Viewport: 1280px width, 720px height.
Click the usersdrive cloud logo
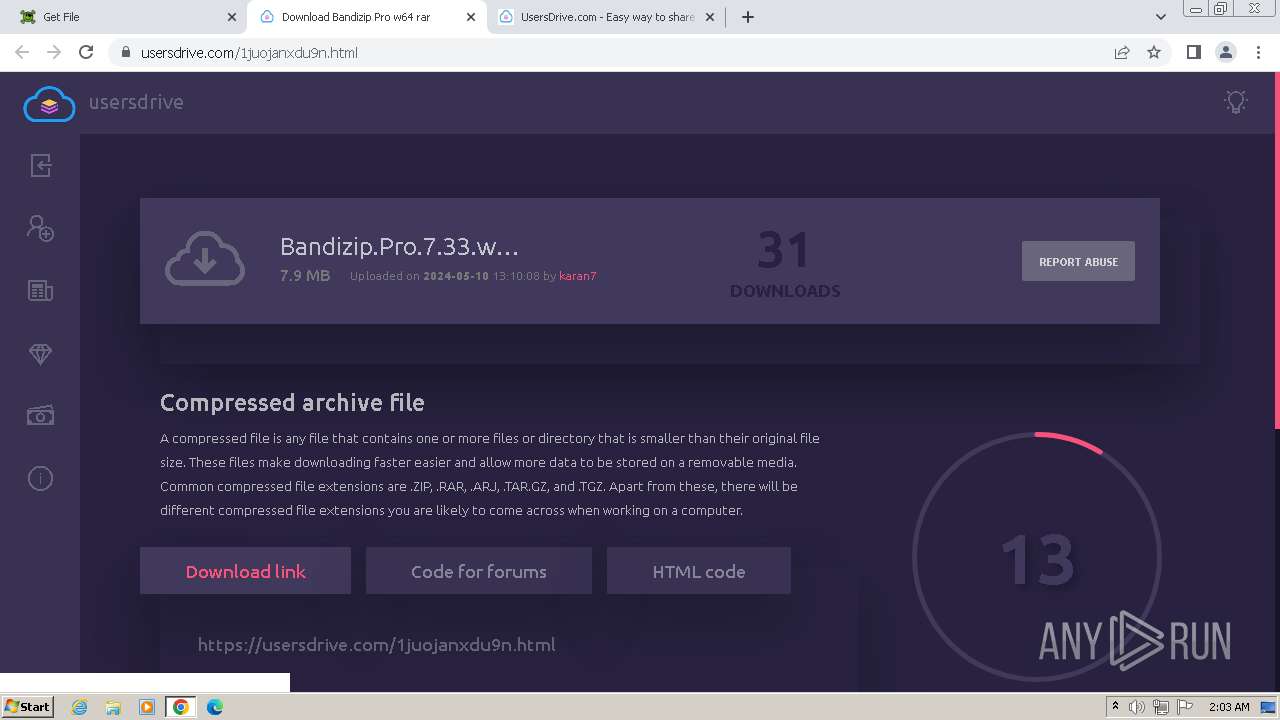coord(49,104)
